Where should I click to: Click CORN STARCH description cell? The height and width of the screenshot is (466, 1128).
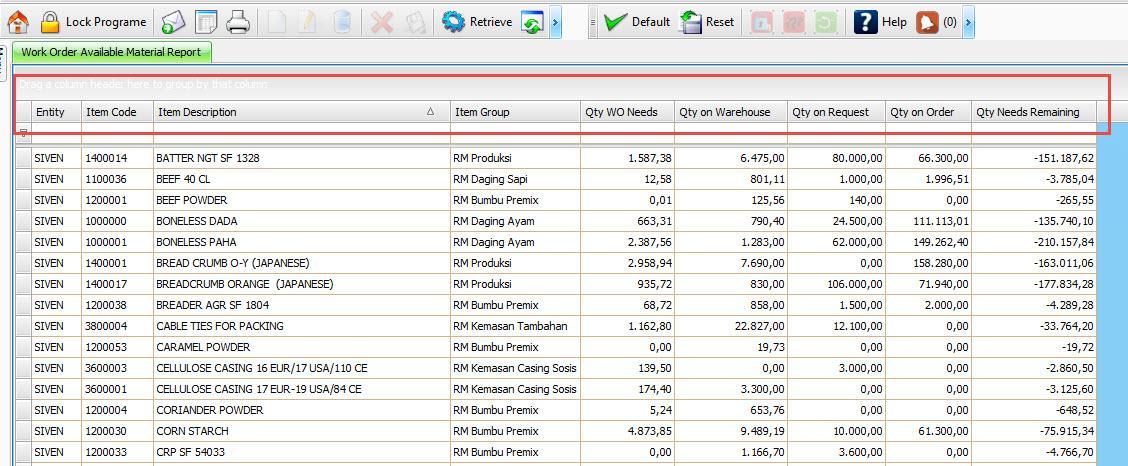tap(302, 431)
